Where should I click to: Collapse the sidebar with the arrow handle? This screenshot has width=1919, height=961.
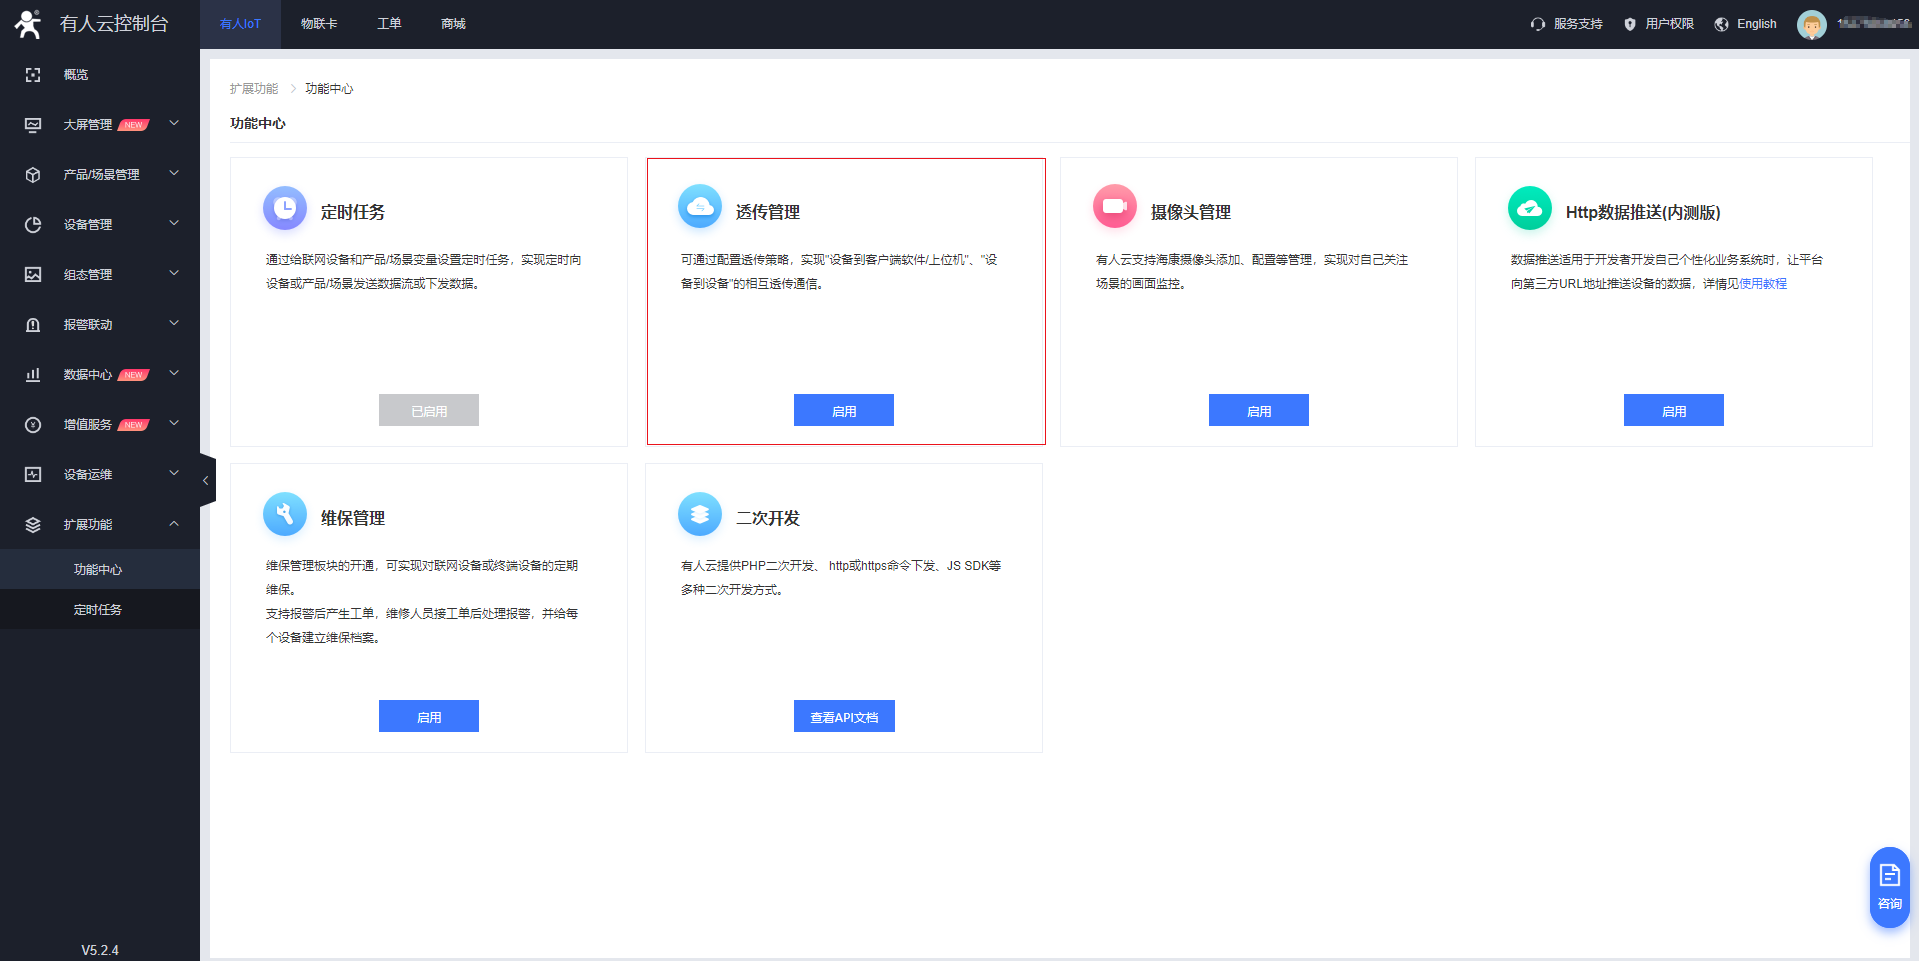tap(206, 481)
